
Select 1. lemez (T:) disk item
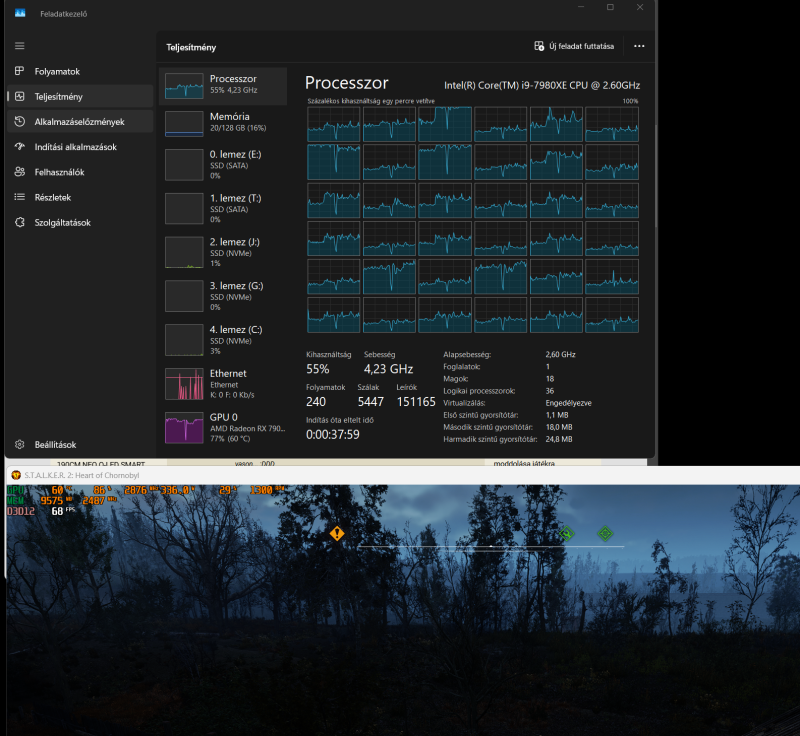[x=223, y=208]
